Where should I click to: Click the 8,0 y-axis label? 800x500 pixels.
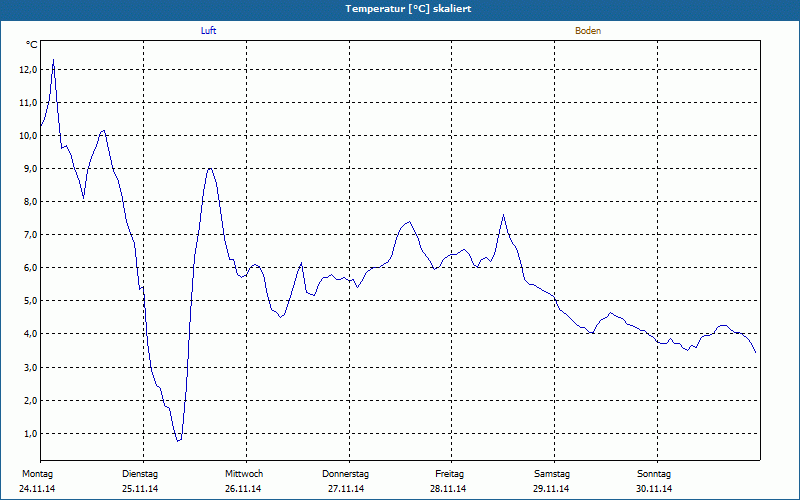point(30,202)
